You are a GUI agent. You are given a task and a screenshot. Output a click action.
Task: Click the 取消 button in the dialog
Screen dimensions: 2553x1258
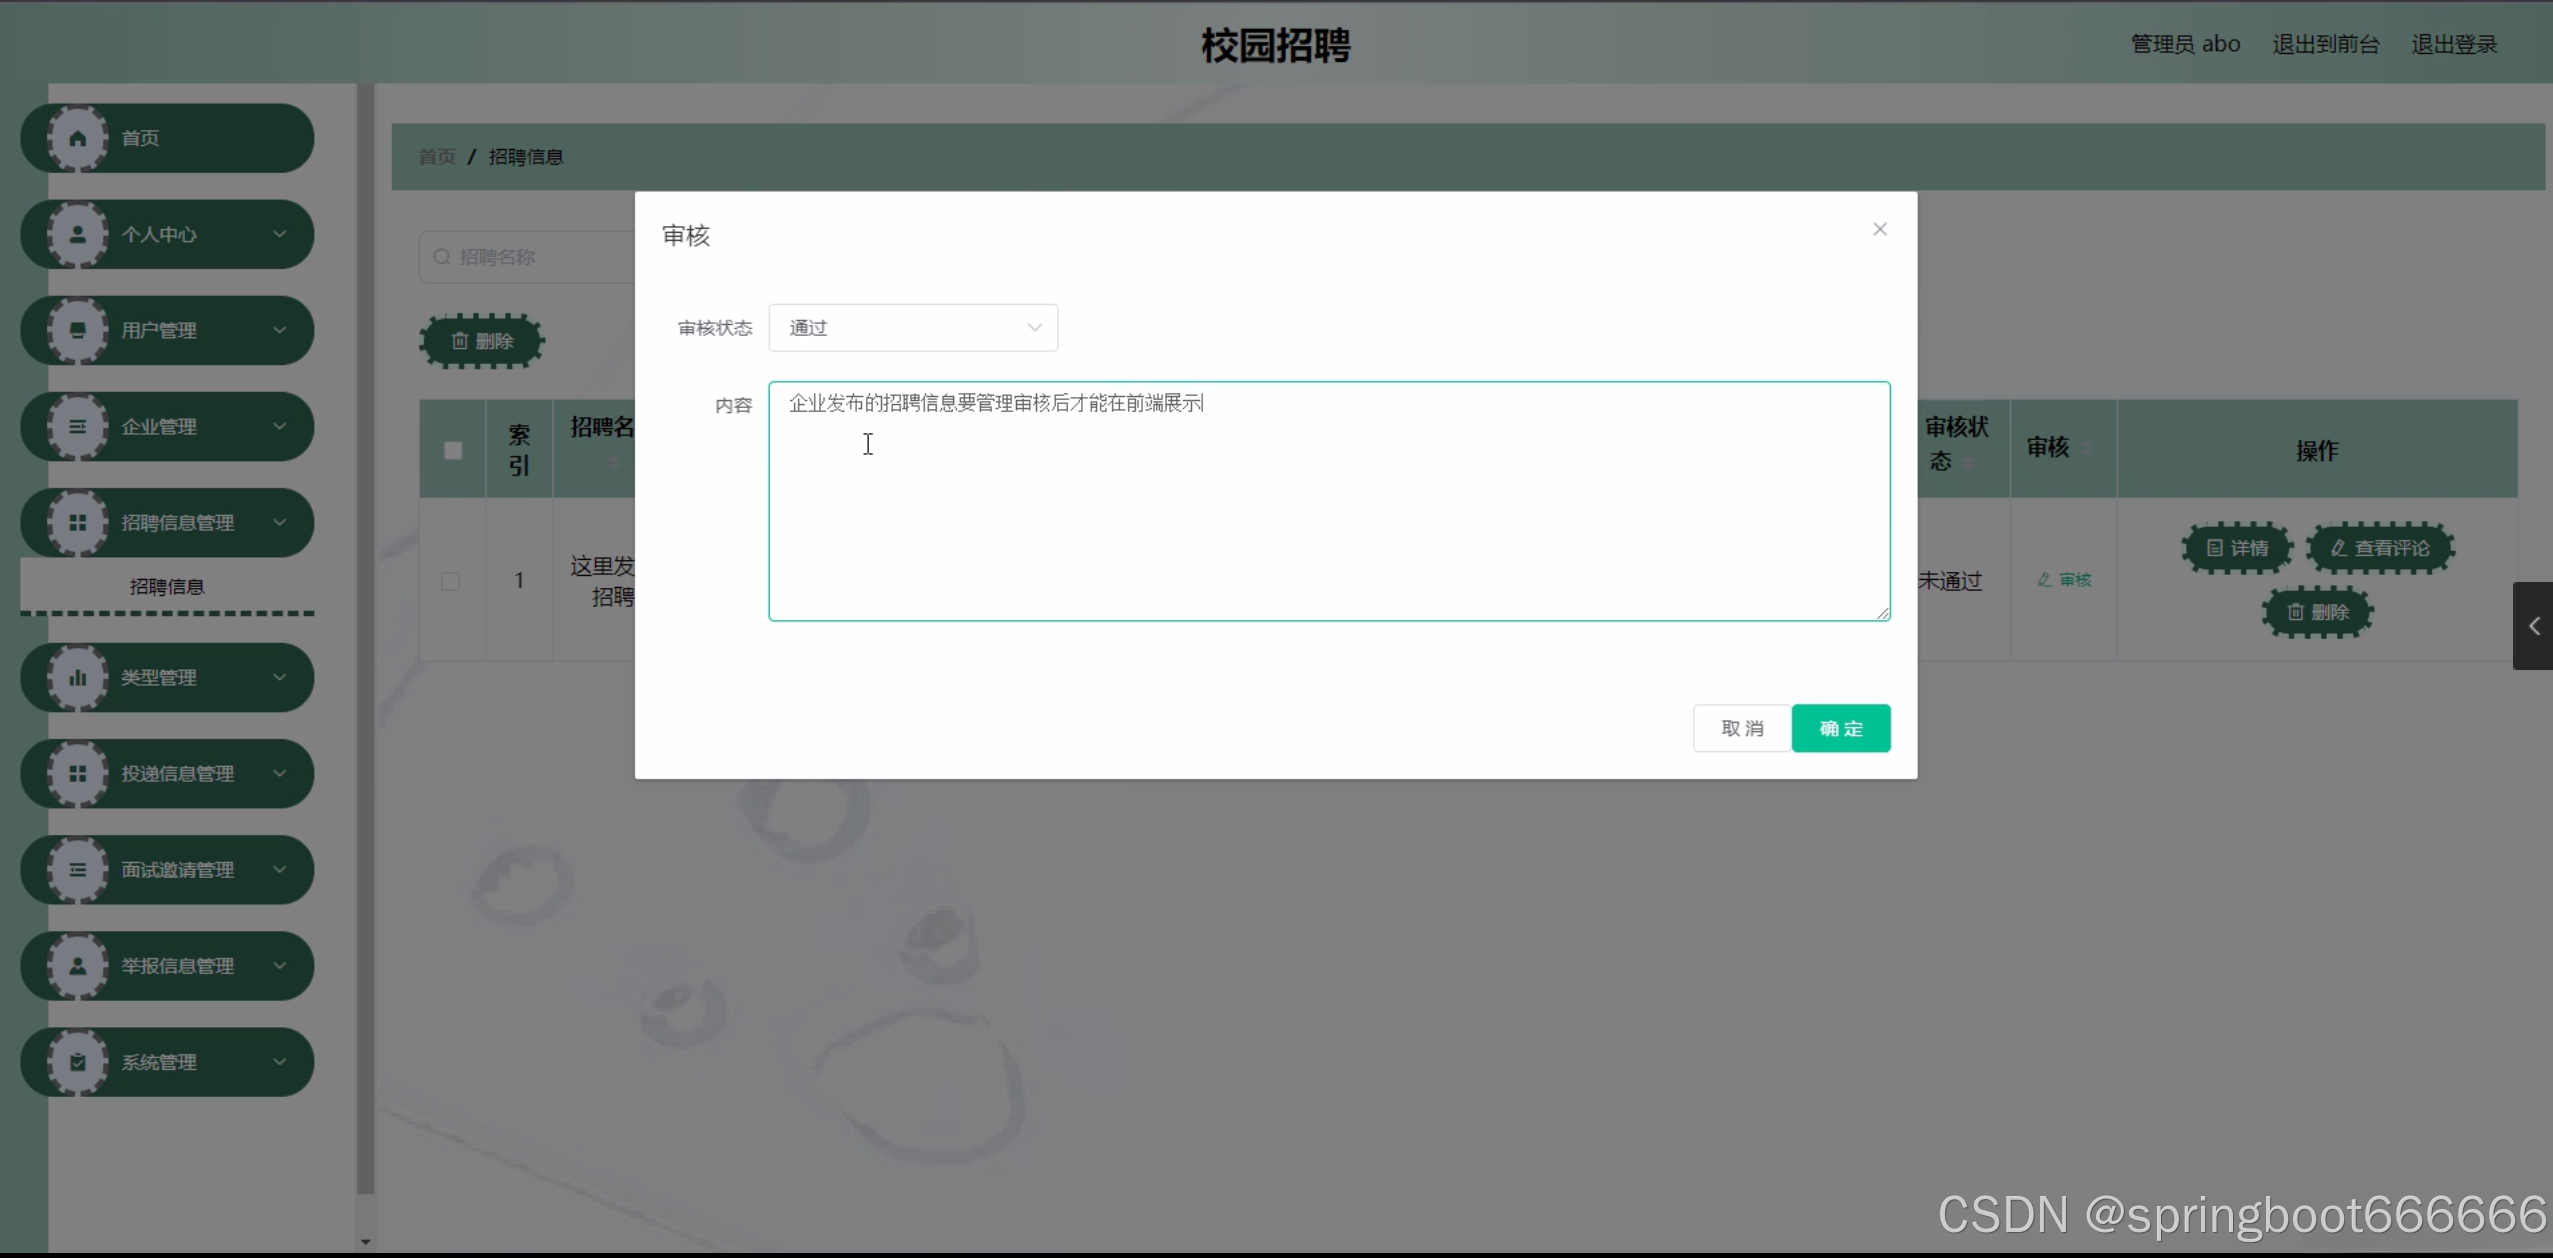[x=1741, y=728]
